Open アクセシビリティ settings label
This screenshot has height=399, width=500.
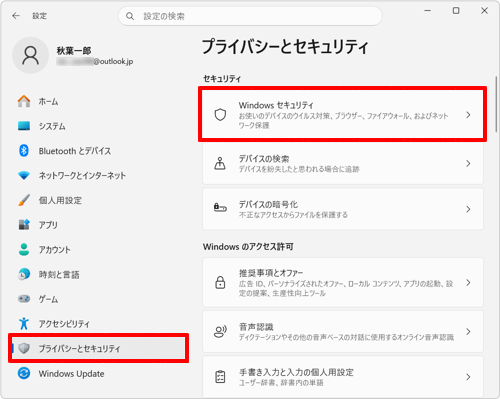point(64,324)
